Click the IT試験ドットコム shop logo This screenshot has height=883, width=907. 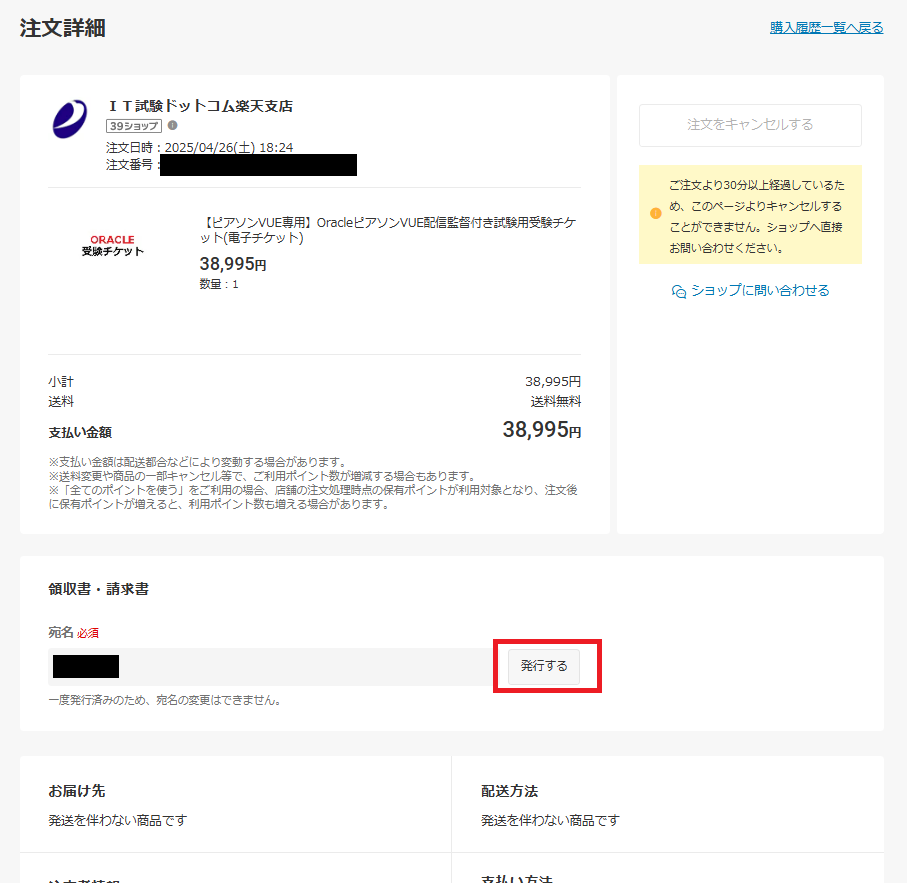(70, 119)
